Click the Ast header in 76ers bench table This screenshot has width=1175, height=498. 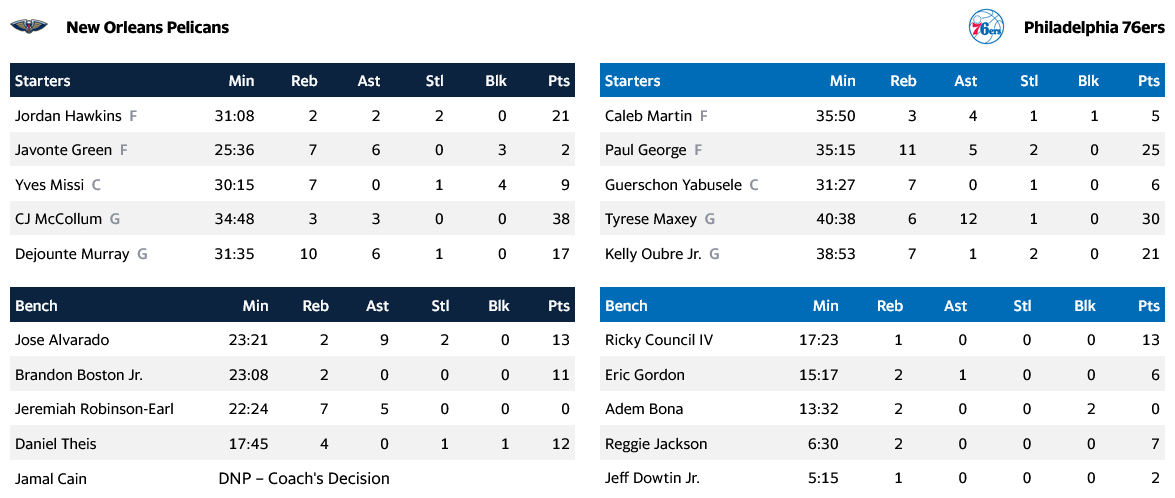(955, 306)
